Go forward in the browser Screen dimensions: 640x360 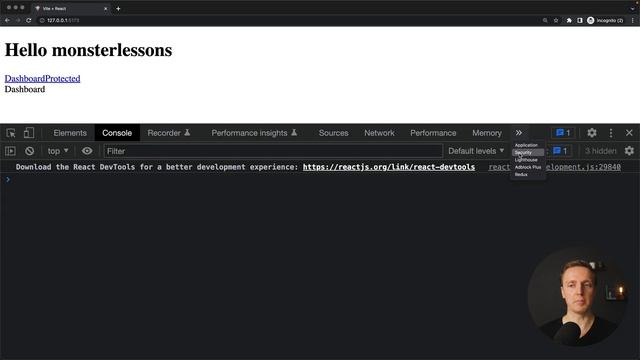click(18, 20)
